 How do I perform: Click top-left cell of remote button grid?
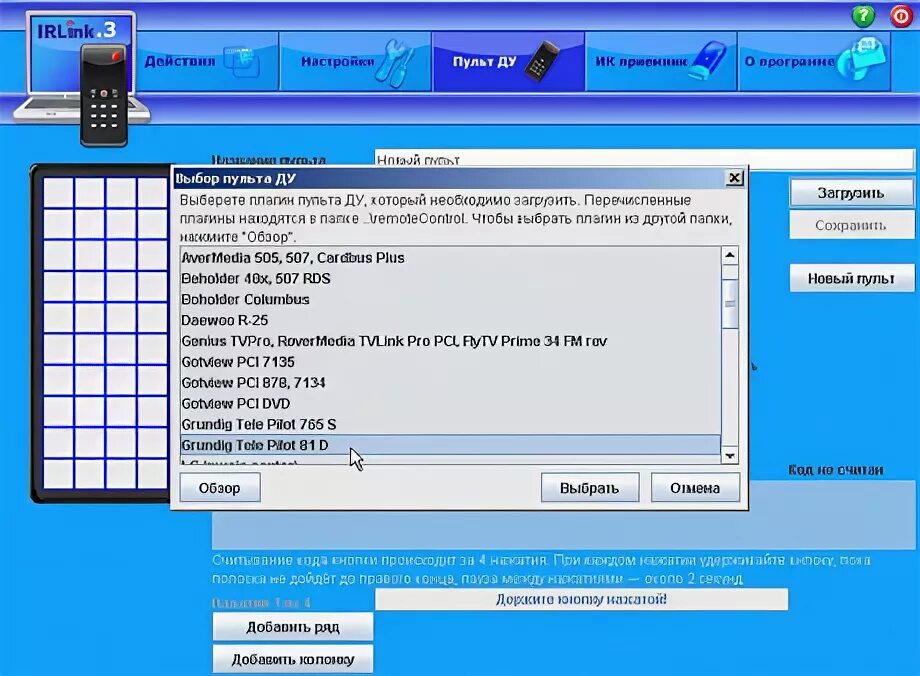(58, 192)
